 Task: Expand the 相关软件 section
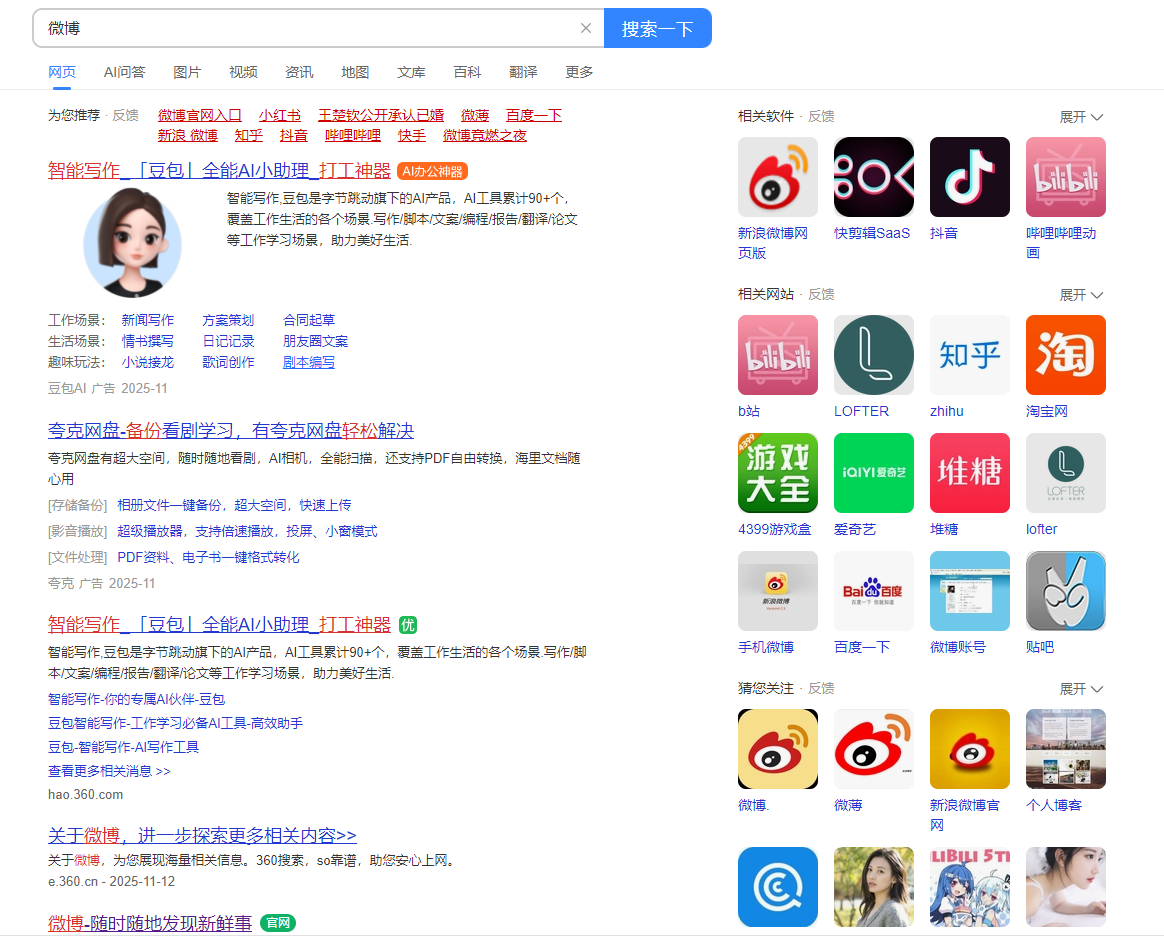[1081, 117]
